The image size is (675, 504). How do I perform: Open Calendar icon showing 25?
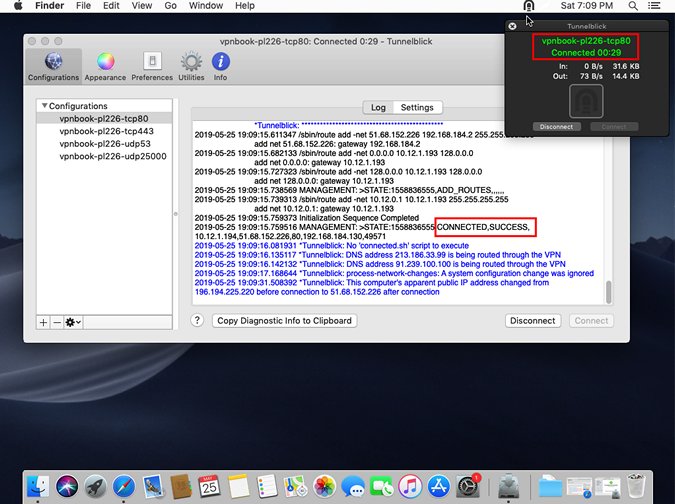tap(209, 487)
